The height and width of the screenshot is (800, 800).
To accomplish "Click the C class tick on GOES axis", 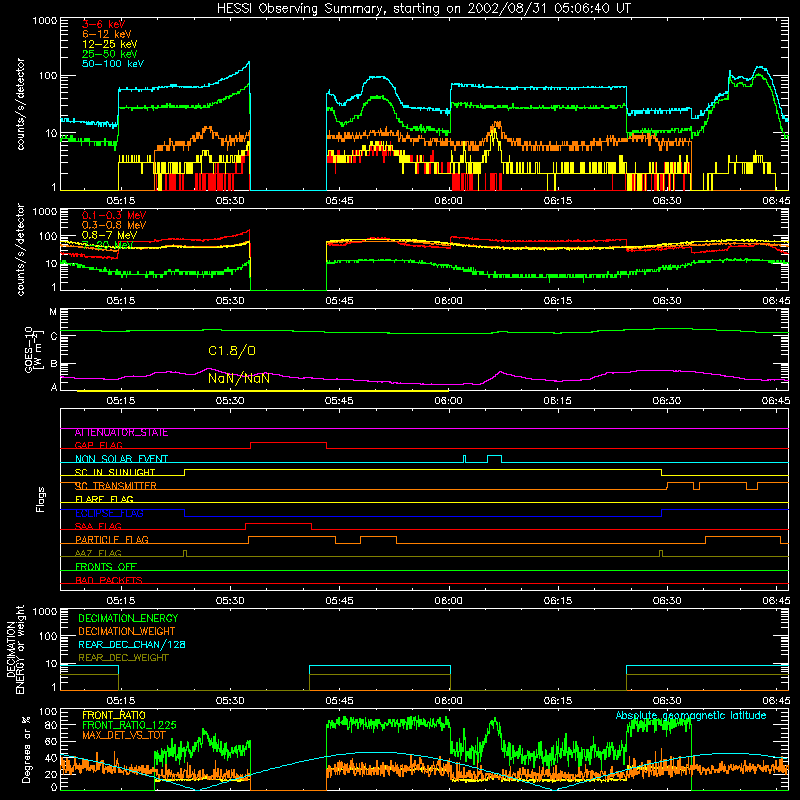I will [54, 336].
